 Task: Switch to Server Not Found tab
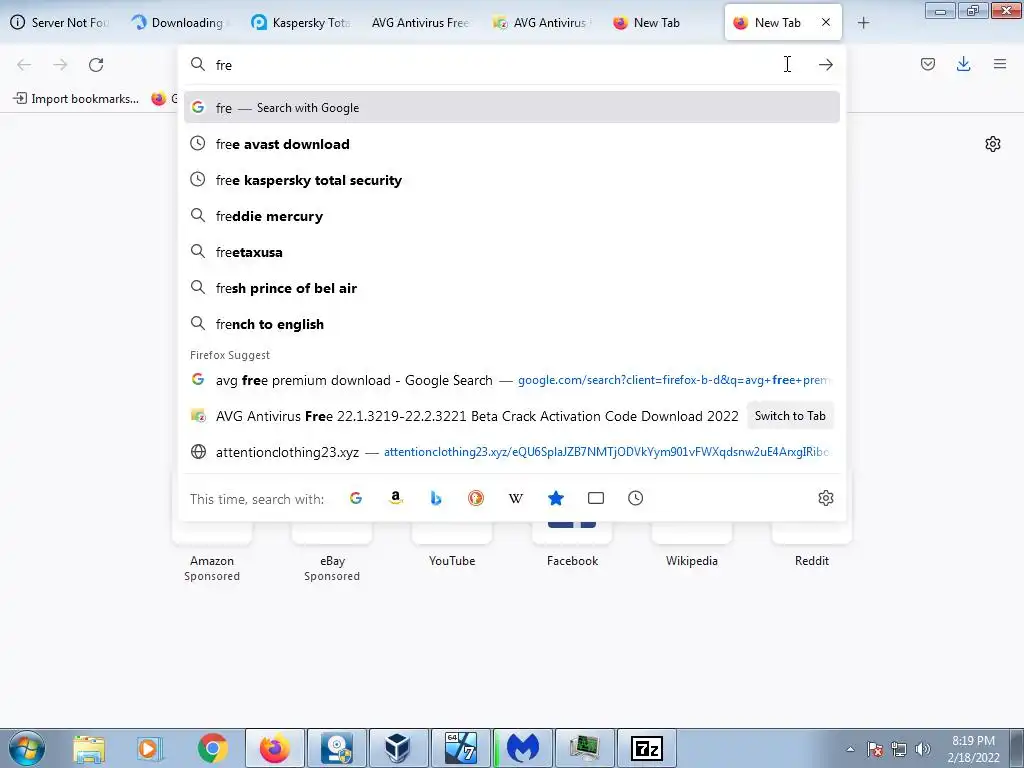click(60, 23)
